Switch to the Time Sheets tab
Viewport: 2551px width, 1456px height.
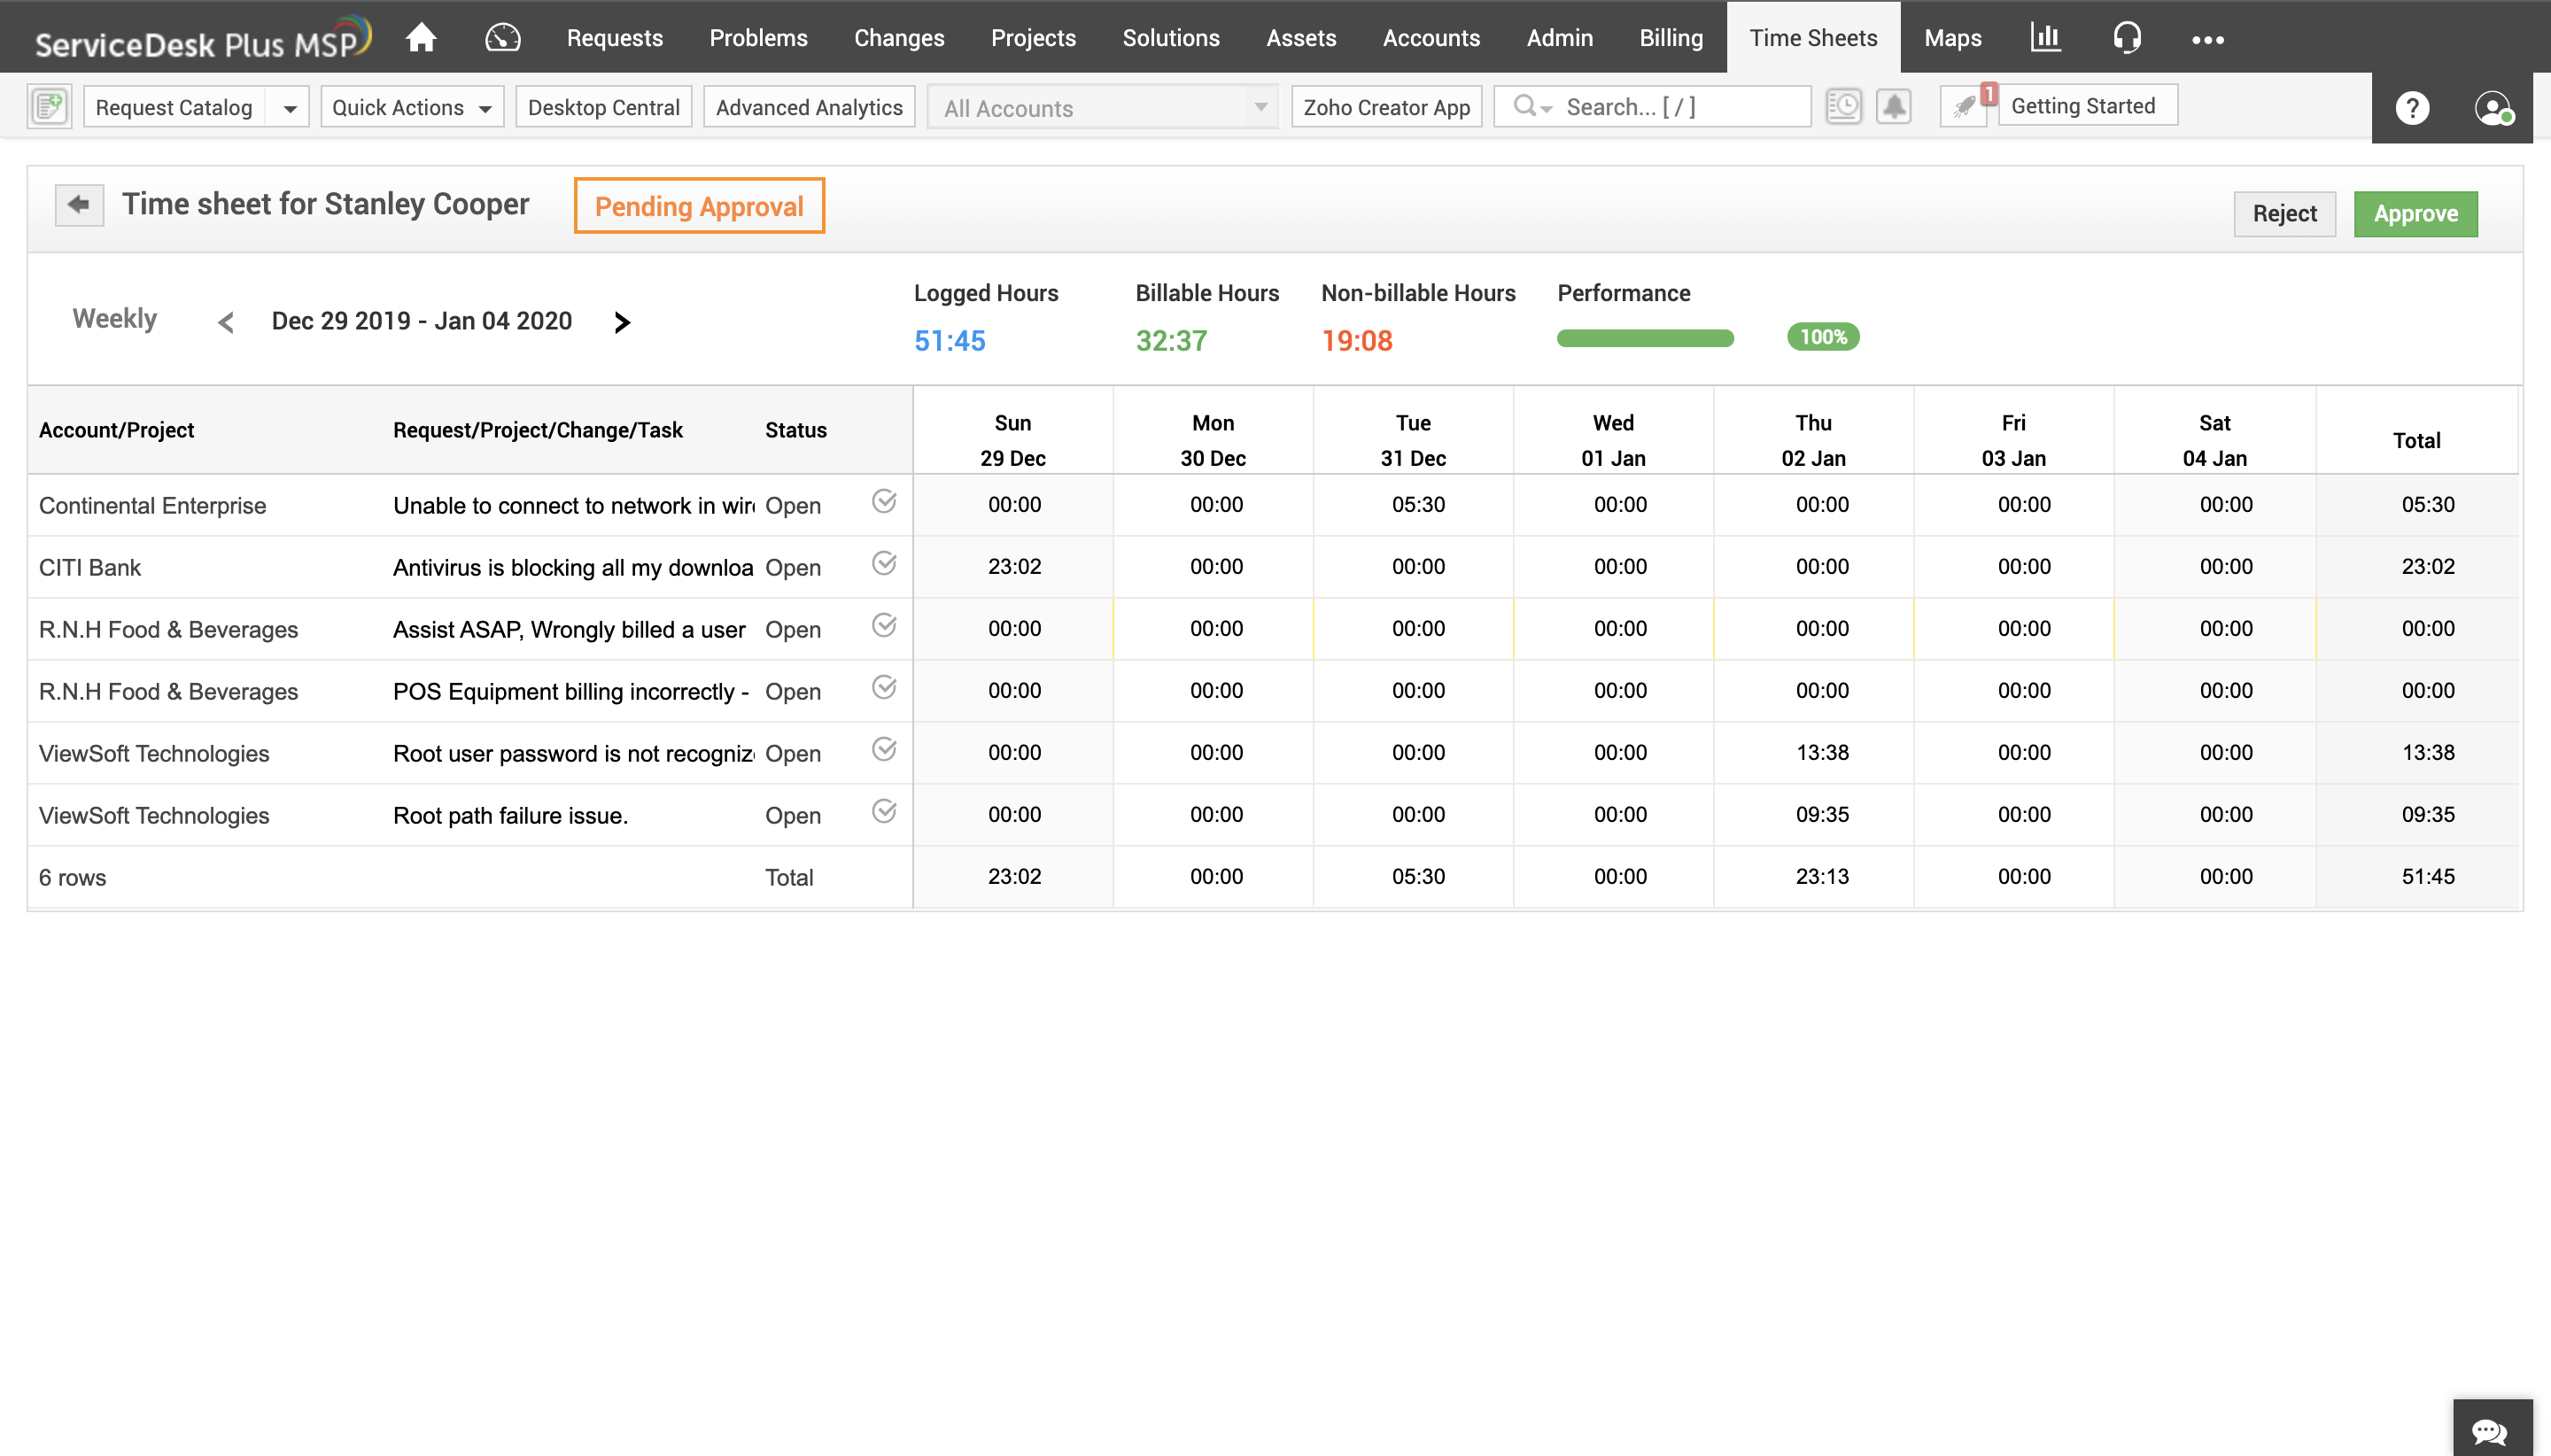click(x=1813, y=37)
